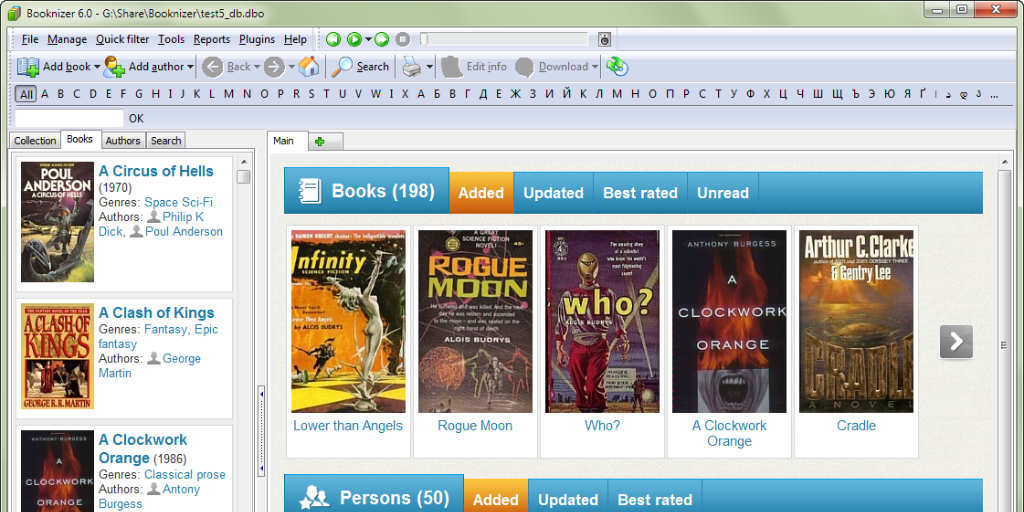Open the Poul Anderson author link
The height and width of the screenshot is (512, 1024).
coord(184,232)
